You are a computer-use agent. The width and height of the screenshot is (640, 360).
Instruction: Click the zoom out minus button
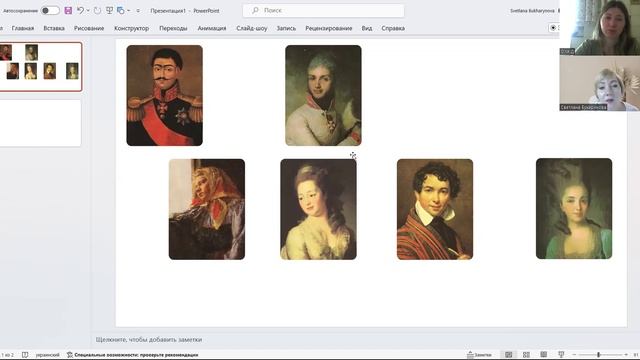pyautogui.click(x=574, y=355)
